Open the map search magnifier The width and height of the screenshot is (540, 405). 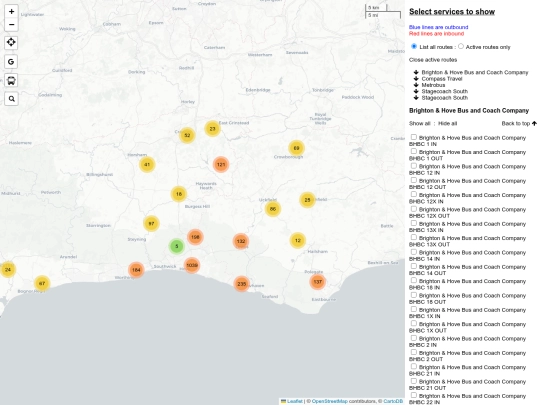11,99
